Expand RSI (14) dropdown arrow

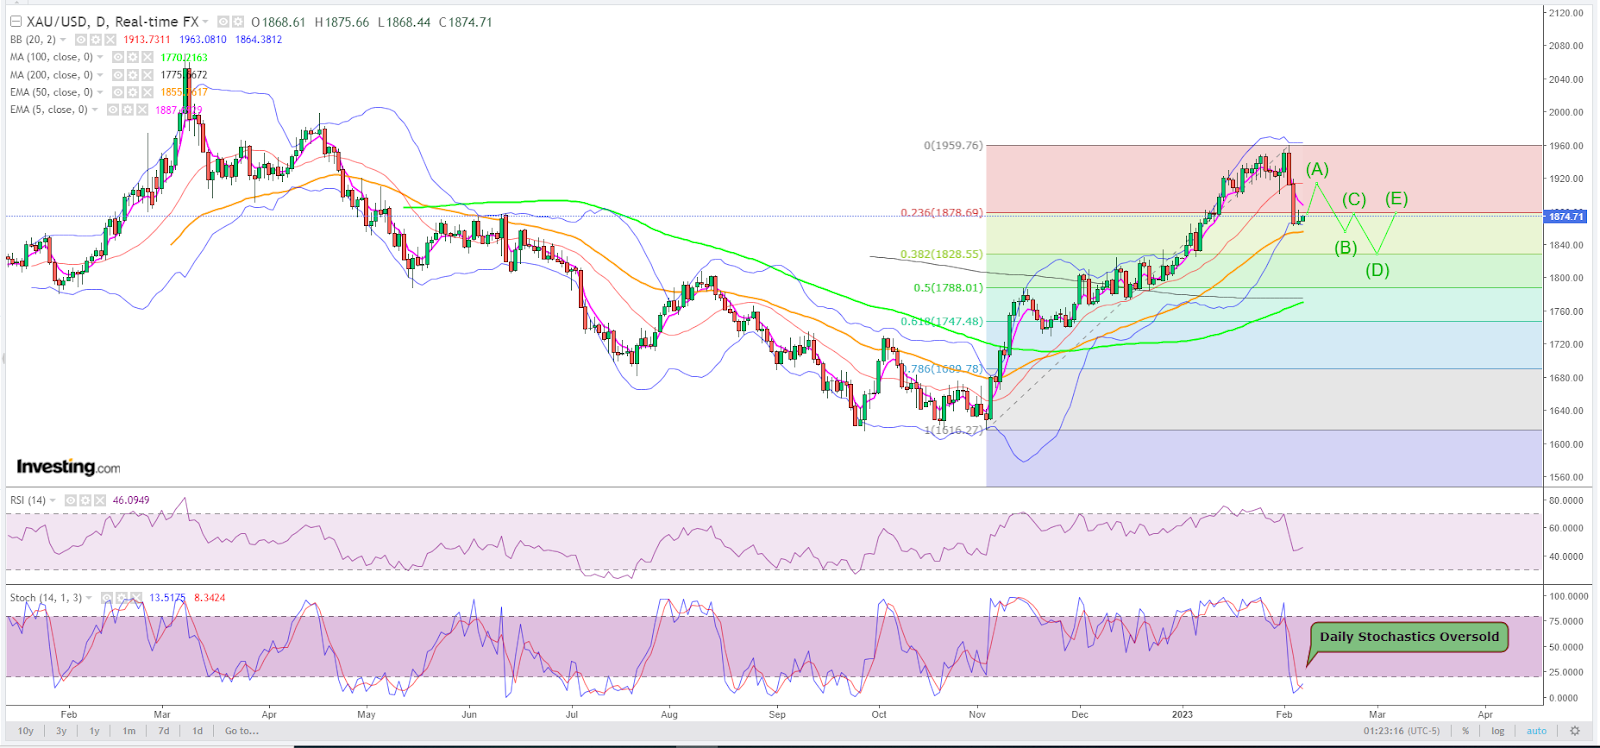click(x=54, y=500)
